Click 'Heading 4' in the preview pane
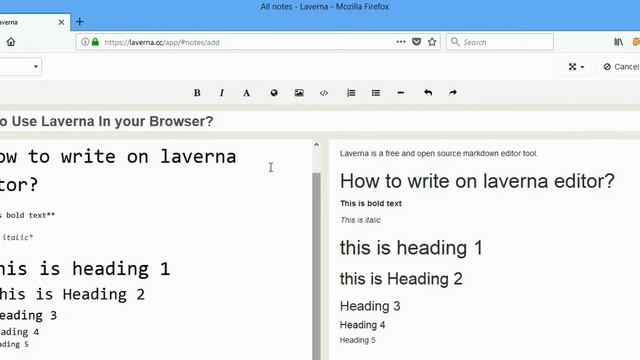The image size is (640, 360). click(x=362, y=325)
